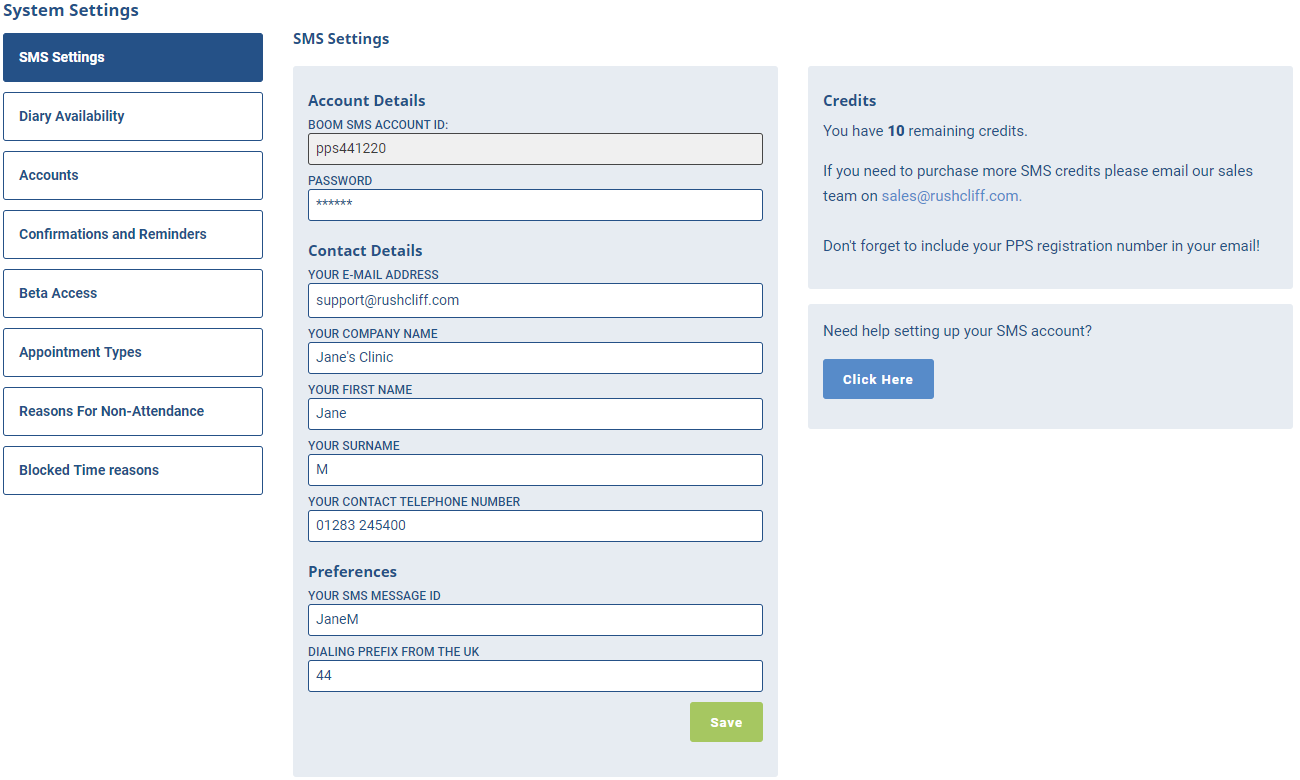
Task: Click the green Save button
Action: pos(726,722)
